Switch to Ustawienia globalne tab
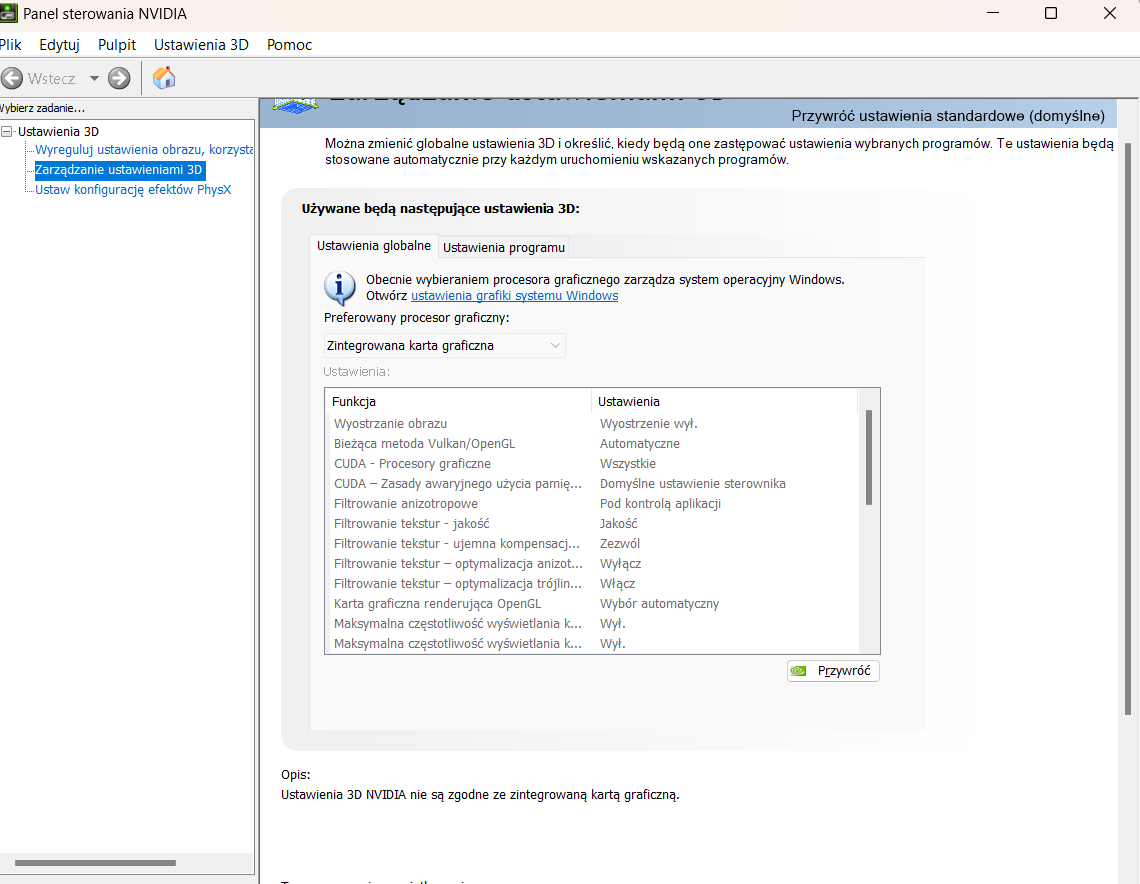The height and width of the screenshot is (884, 1140). click(374, 246)
